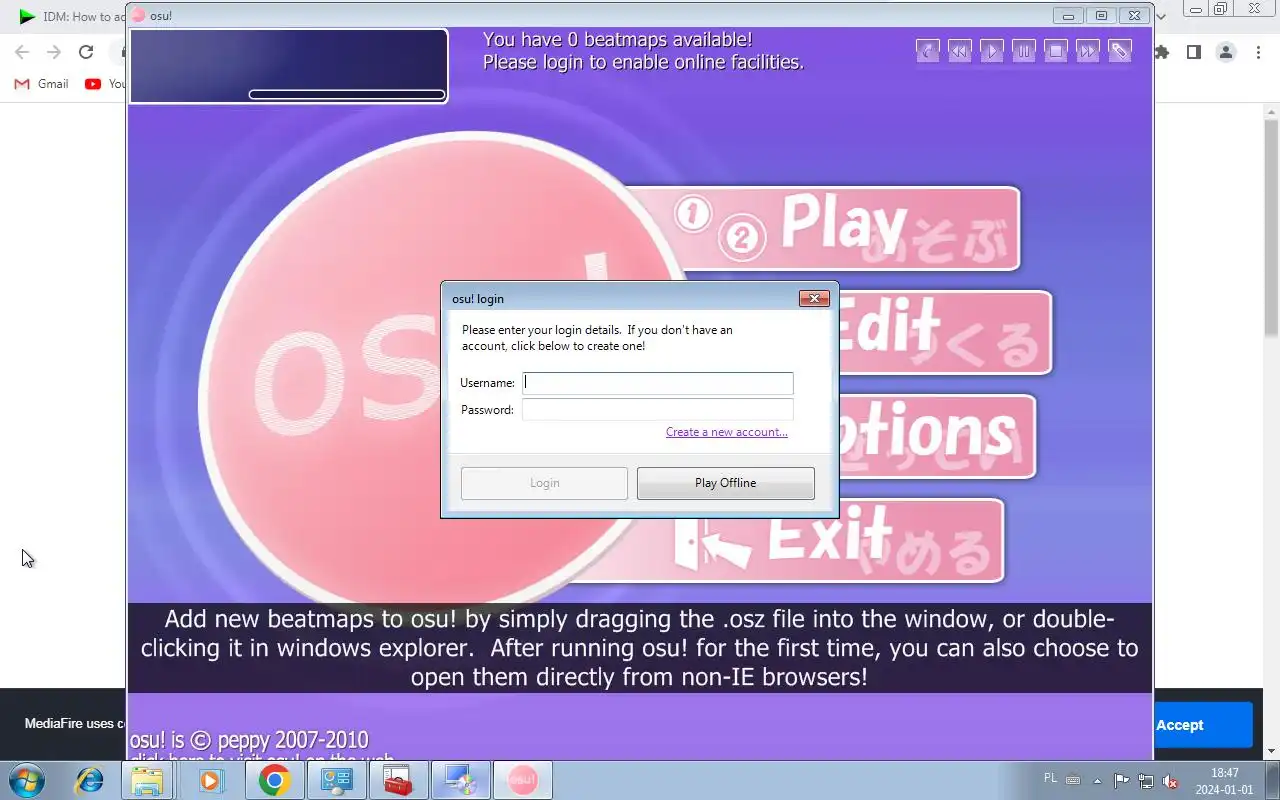Open the Options menu button
The height and width of the screenshot is (800, 1280).
937,436
